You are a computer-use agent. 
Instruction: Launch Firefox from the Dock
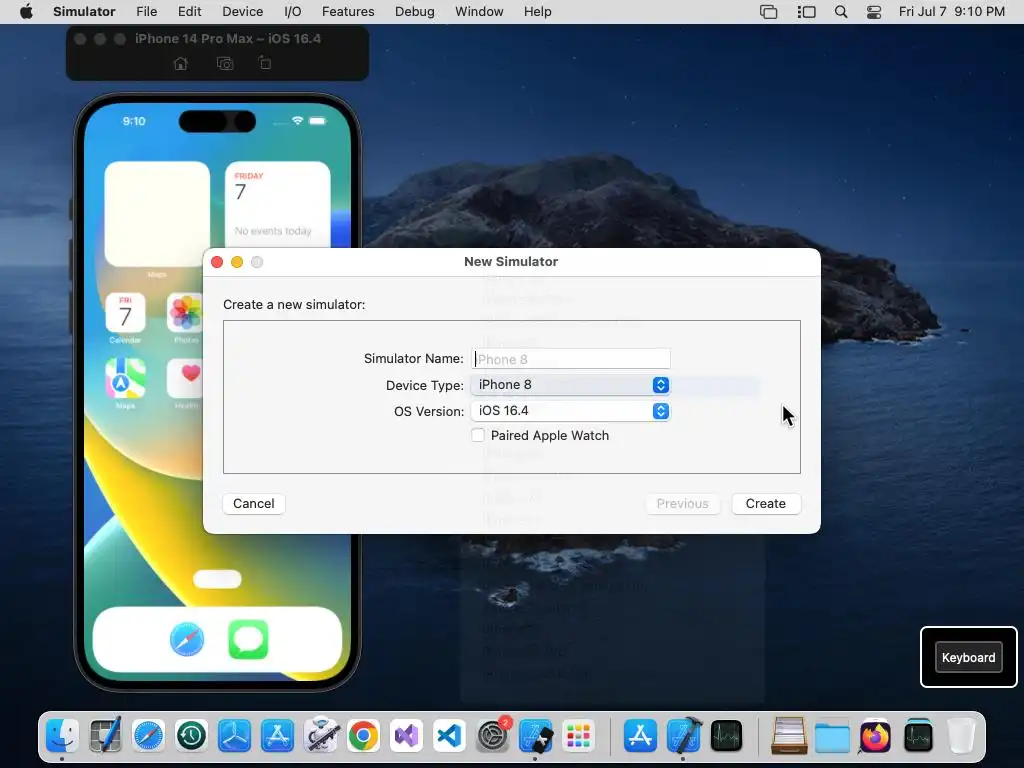coord(875,736)
